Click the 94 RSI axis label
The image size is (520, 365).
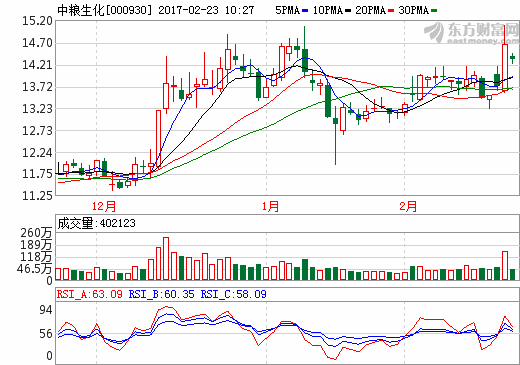pyautogui.click(x=46, y=310)
